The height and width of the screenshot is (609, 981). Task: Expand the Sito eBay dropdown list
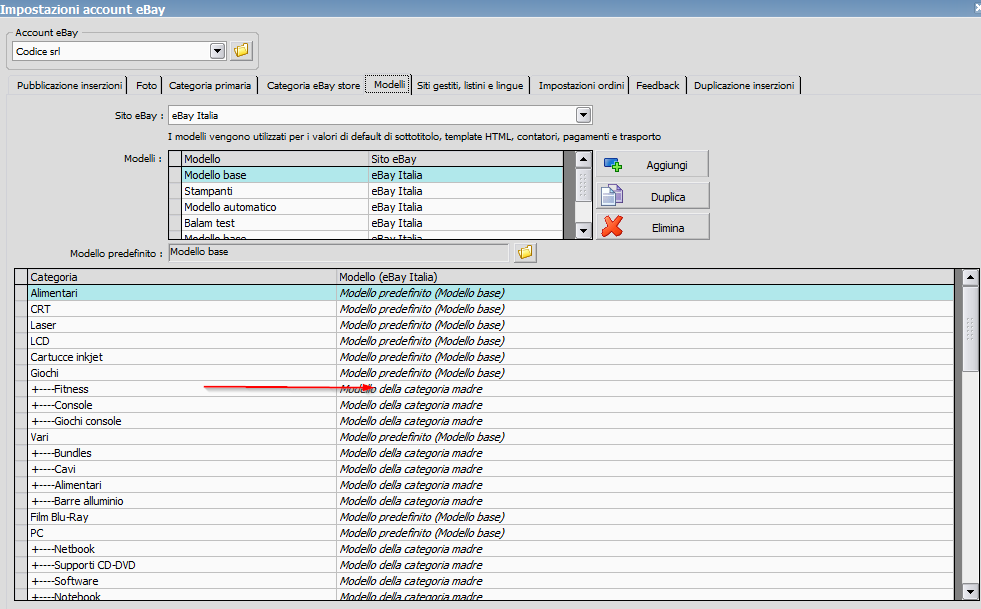(x=583, y=115)
